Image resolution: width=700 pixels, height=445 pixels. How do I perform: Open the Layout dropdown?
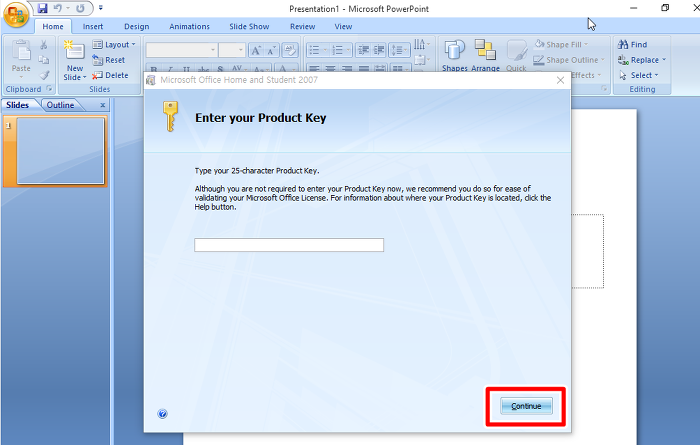[114, 45]
